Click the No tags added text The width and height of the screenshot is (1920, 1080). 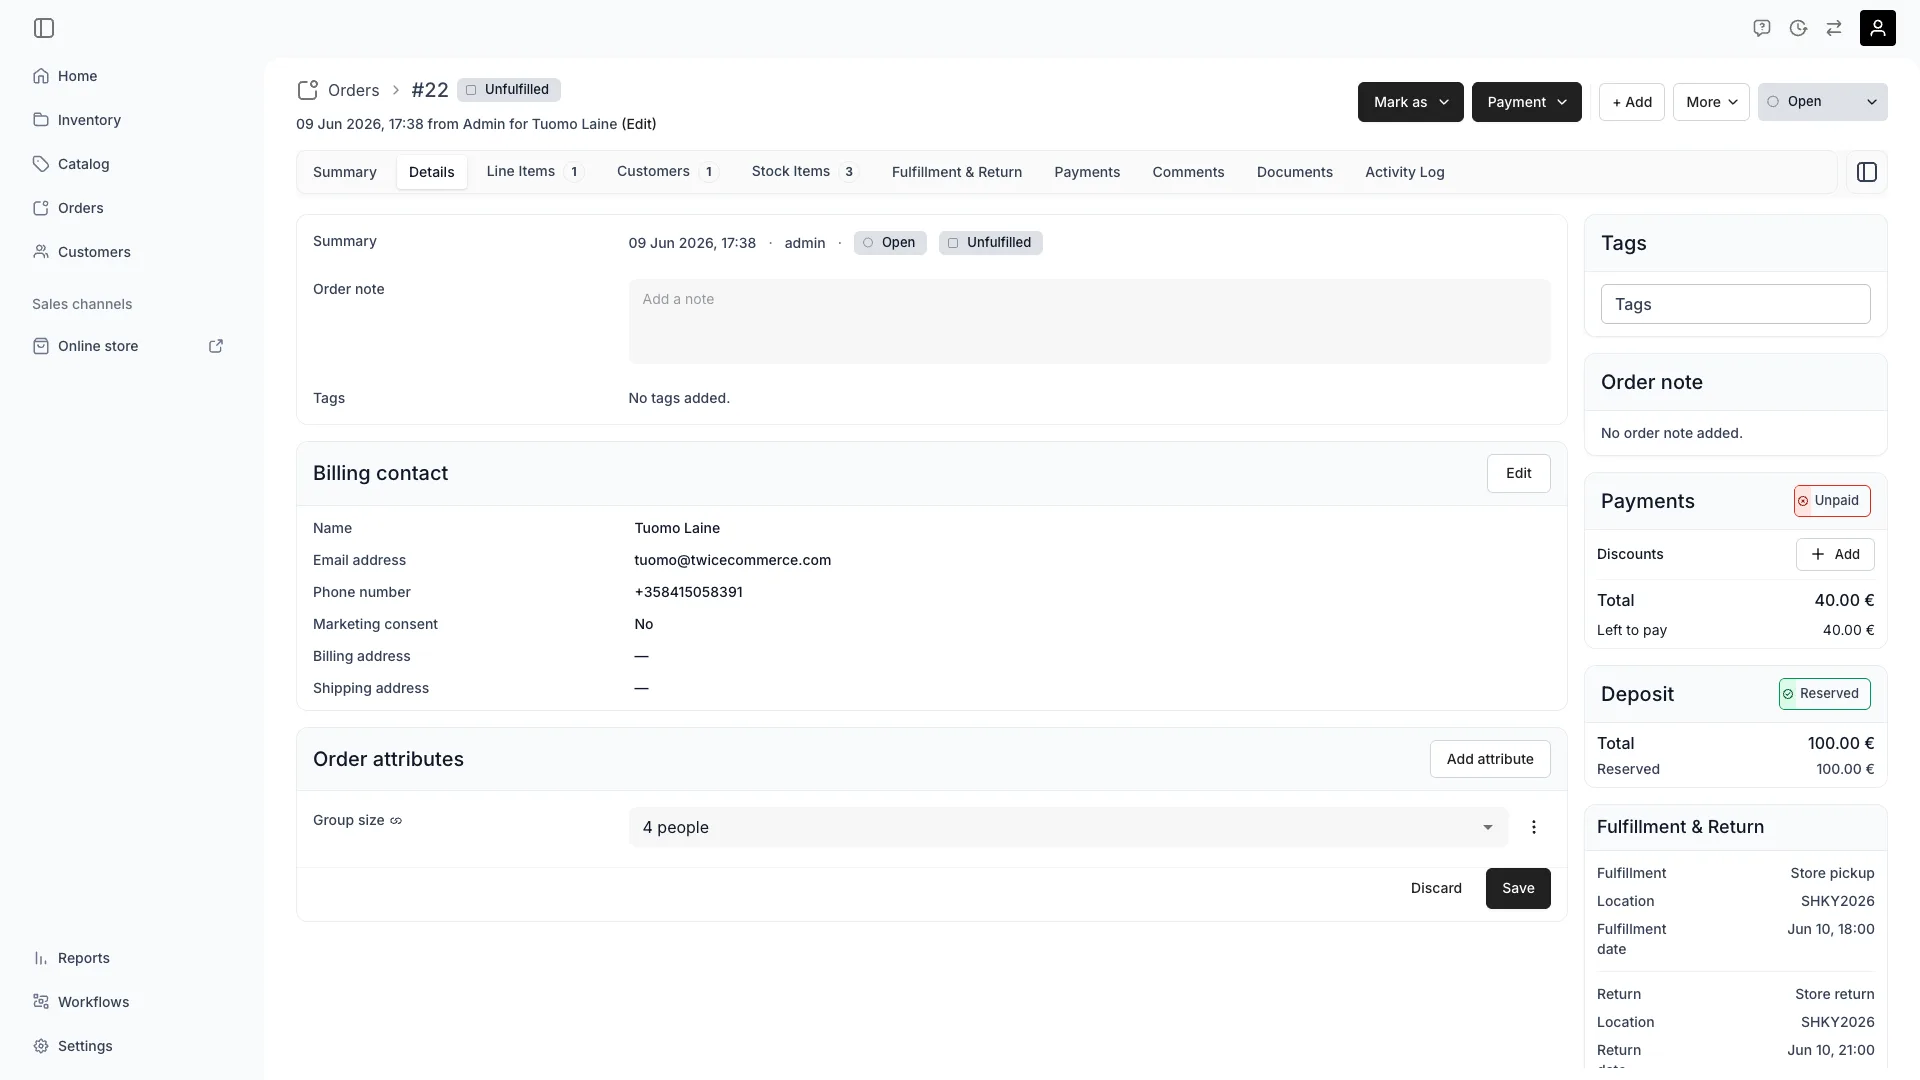[x=679, y=398]
